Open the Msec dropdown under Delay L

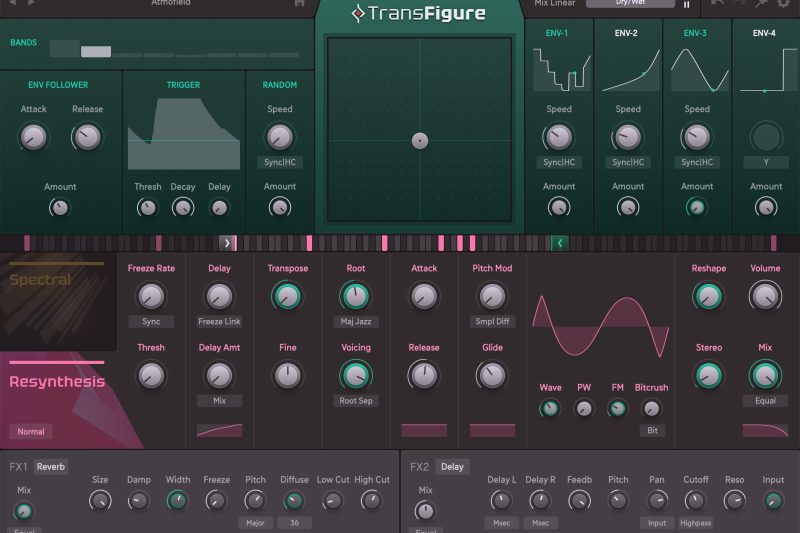(502, 523)
